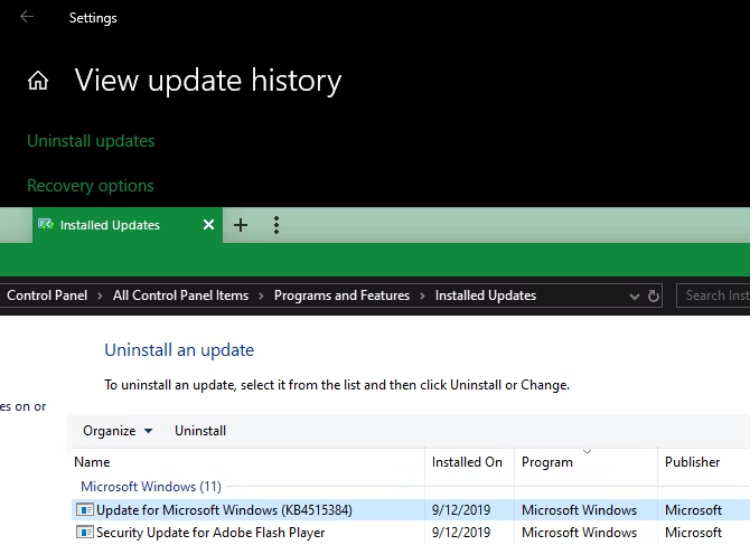Click Microsoft publisher in KB4515384 row
The image size is (752, 551).
point(693,510)
